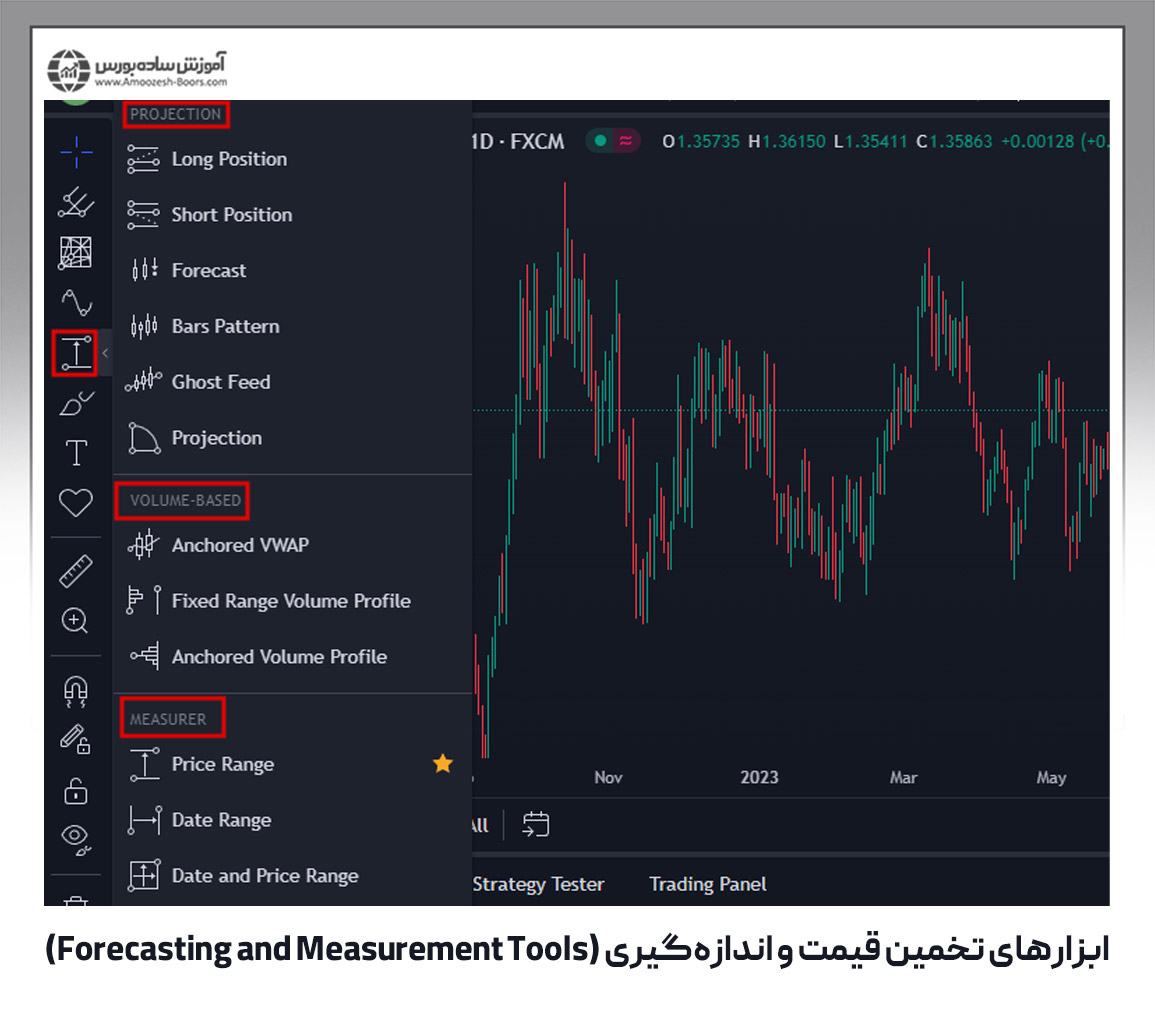
Task: Select Long Position from the Projection menu
Action: (231, 159)
